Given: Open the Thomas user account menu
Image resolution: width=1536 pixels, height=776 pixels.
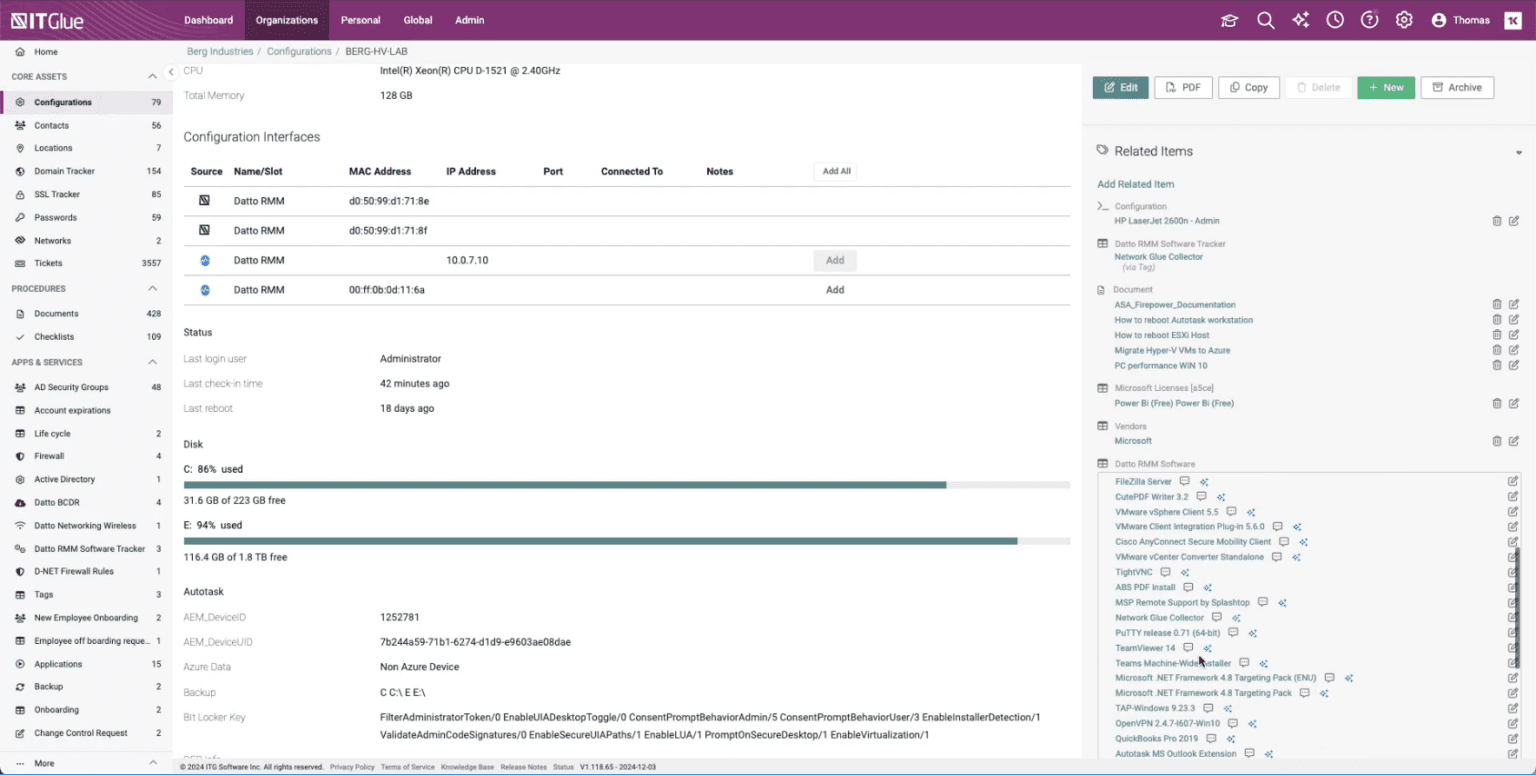Looking at the screenshot, I should 1461,20.
